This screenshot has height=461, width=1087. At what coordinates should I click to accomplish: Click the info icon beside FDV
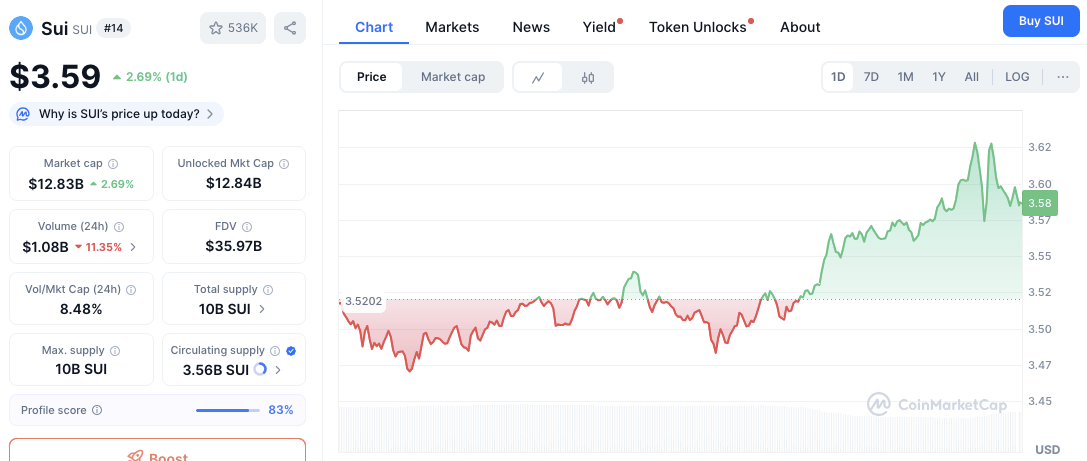click(x=247, y=227)
